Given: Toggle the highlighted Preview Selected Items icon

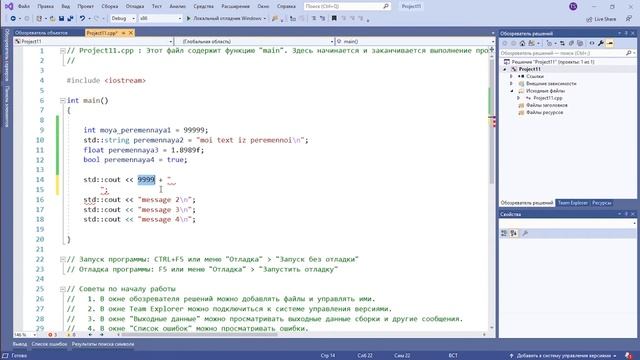Looking at the screenshot, I should pos(610,43).
